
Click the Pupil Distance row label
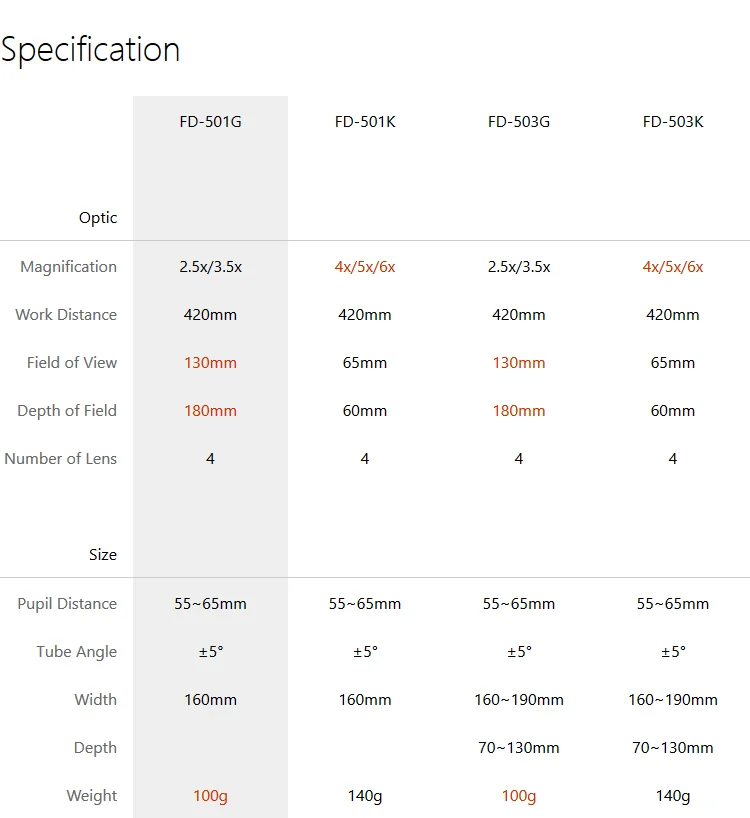click(67, 604)
